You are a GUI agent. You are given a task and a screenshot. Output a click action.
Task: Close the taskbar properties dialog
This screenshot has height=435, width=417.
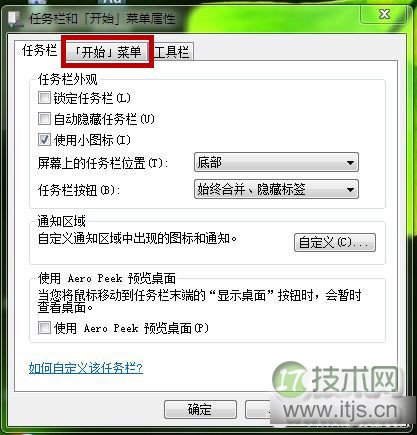(384, 14)
